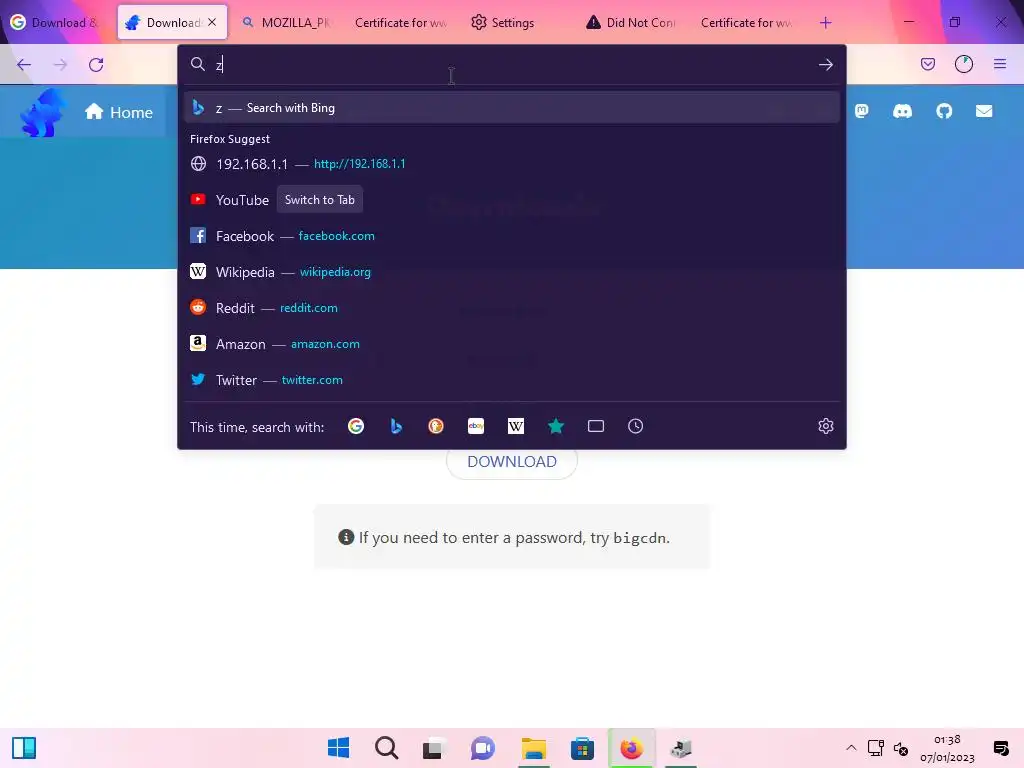Search this time with Bing icon

396,426
